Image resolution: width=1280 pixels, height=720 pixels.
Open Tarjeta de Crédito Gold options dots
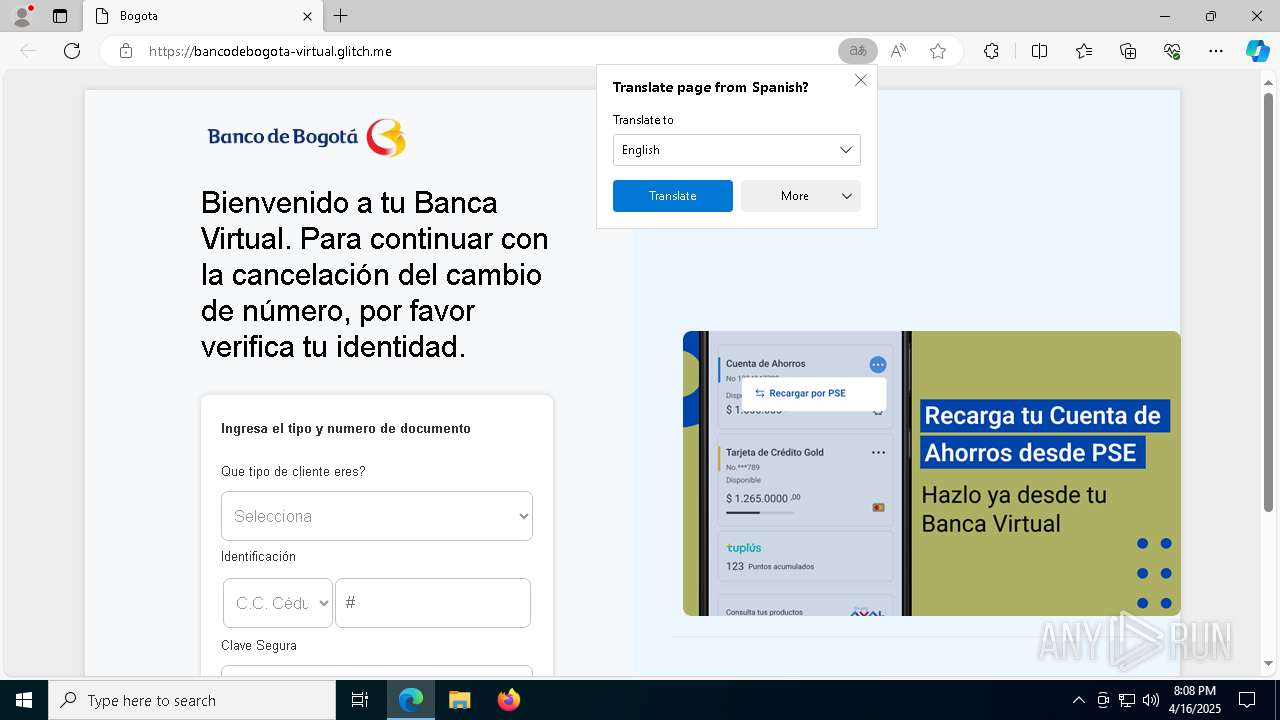878,453
